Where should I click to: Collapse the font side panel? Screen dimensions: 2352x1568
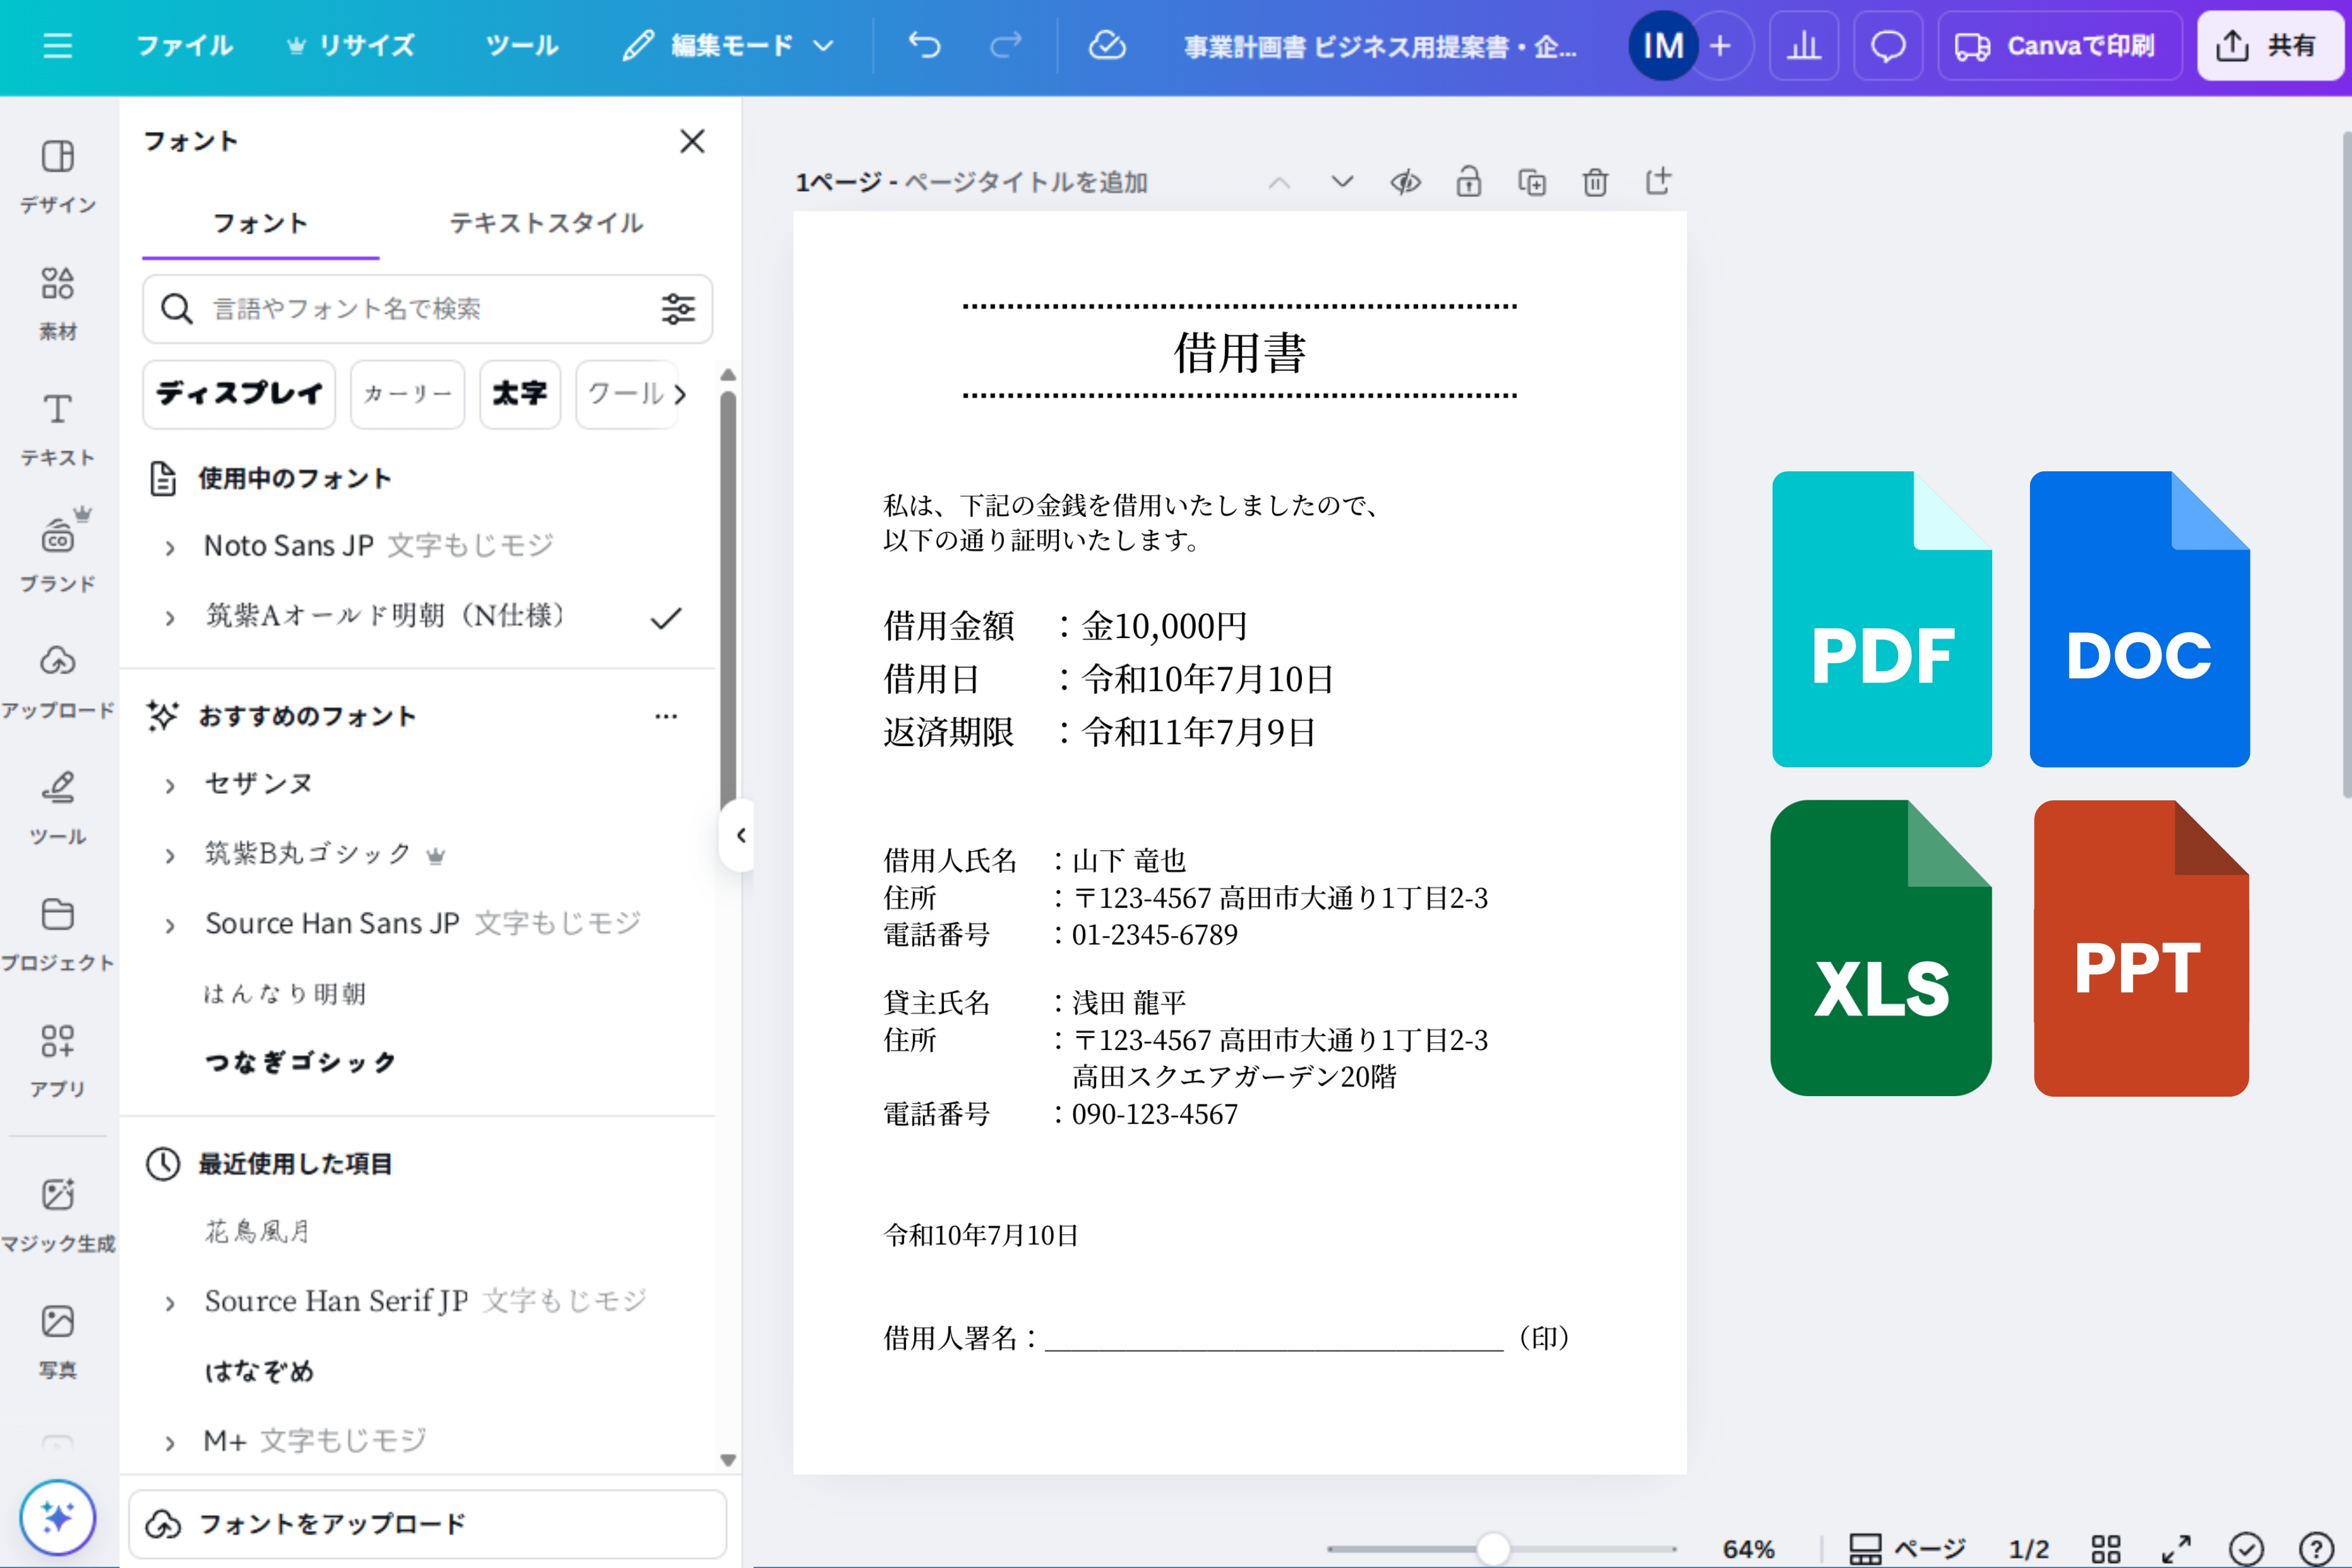[739, 835]
